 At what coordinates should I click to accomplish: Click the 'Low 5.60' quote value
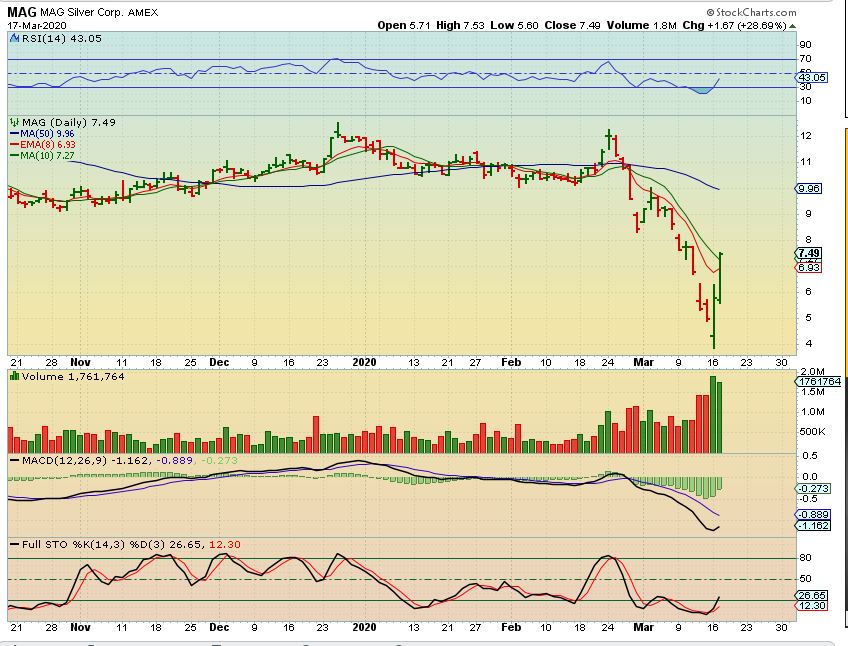click(x=514, y=25)
